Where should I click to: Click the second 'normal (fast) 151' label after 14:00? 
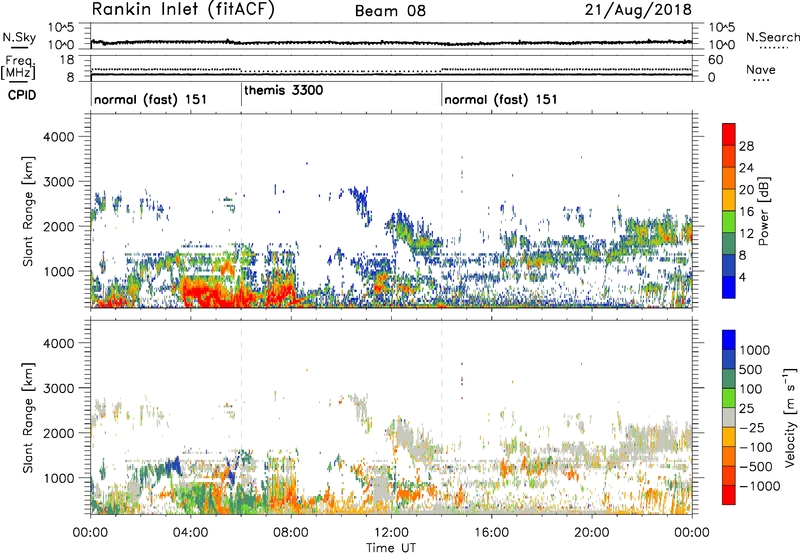pyautogui.click(x=501, y=99)
